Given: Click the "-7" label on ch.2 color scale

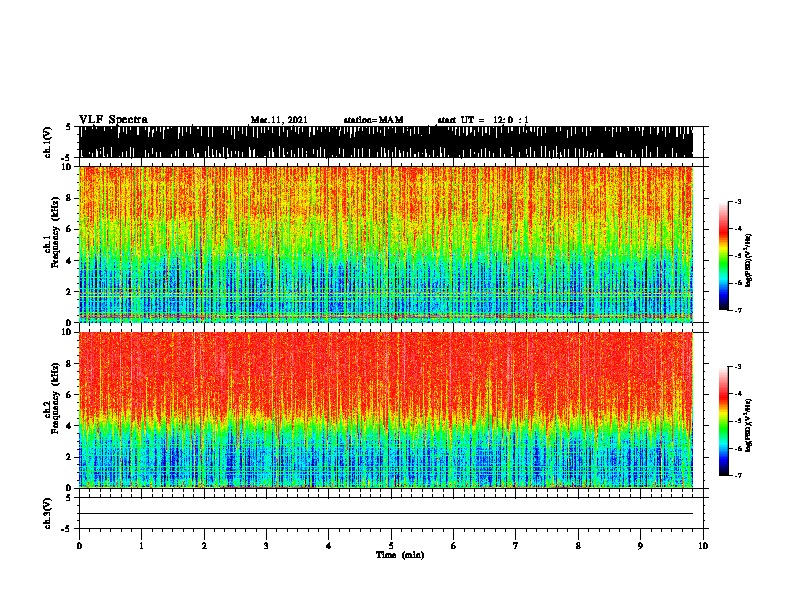Looking at the screenshot, I should [737, 475].
